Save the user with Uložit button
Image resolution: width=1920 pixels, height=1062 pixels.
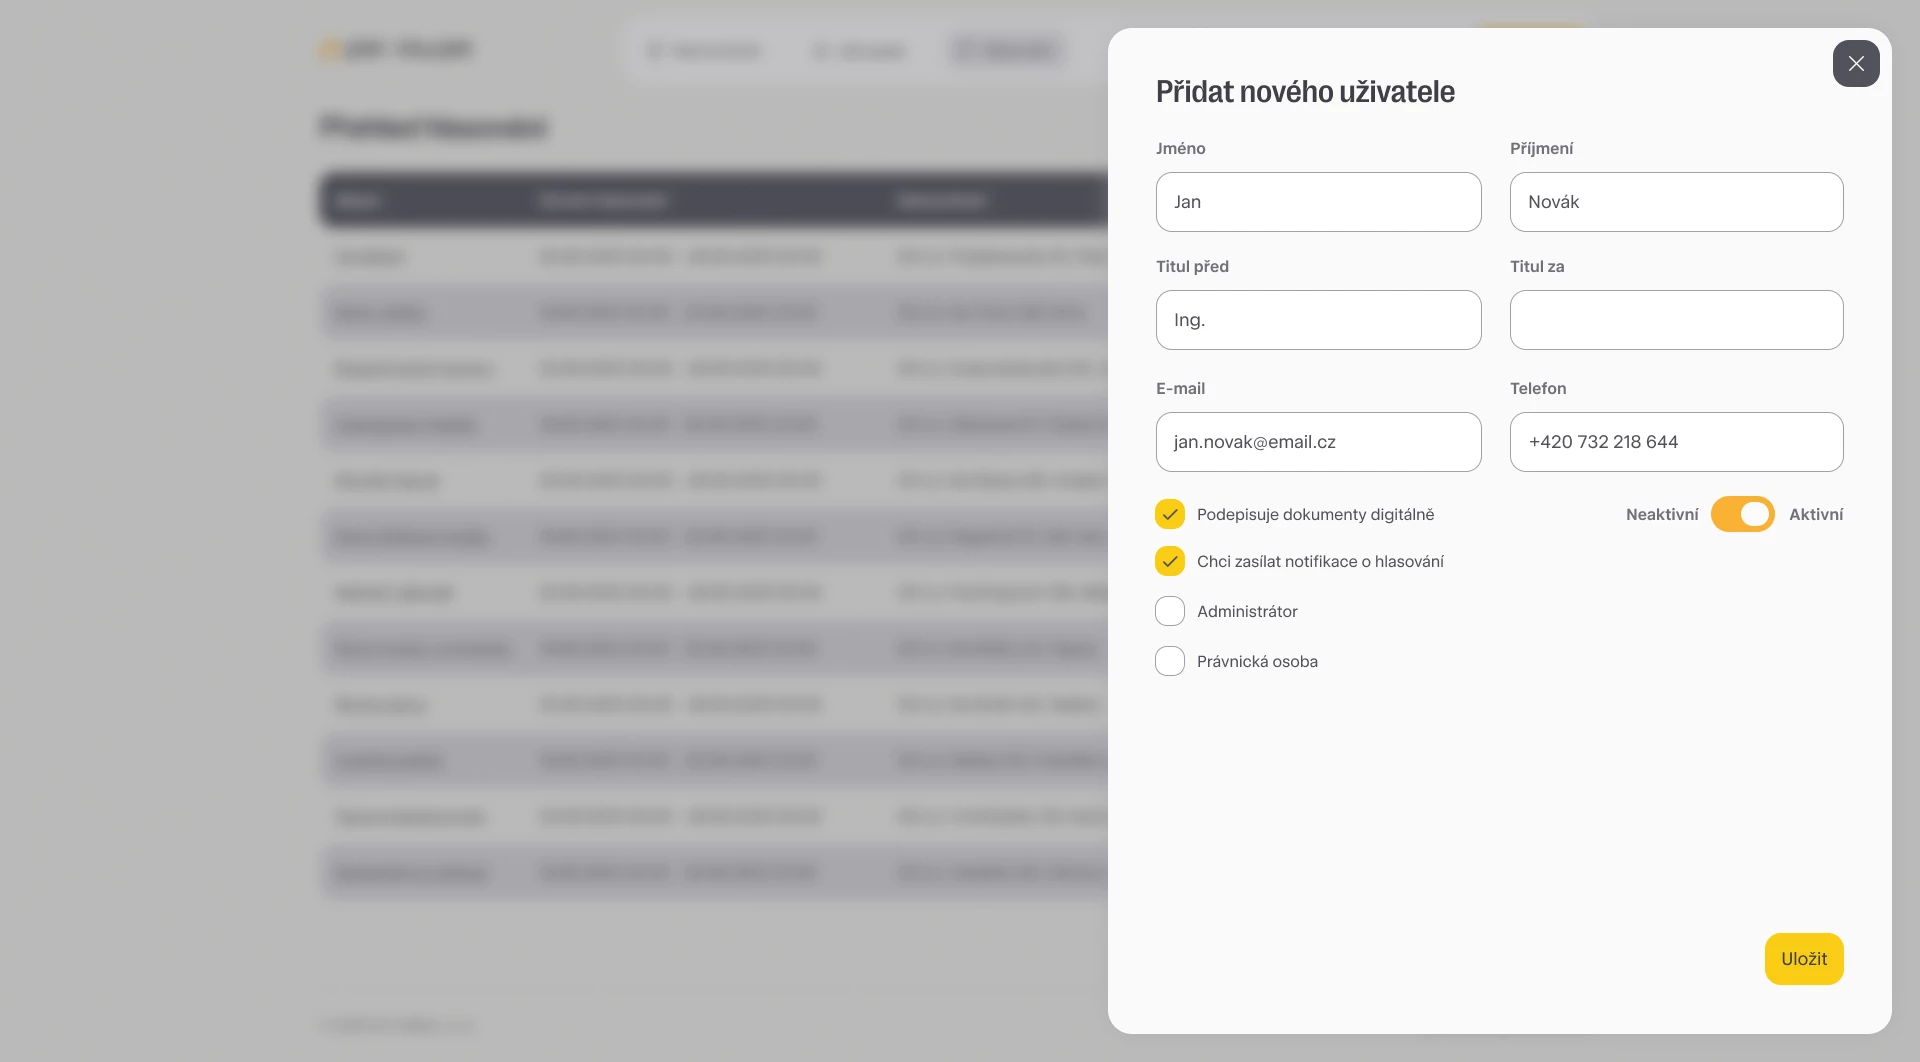(x=1803, y=959)
